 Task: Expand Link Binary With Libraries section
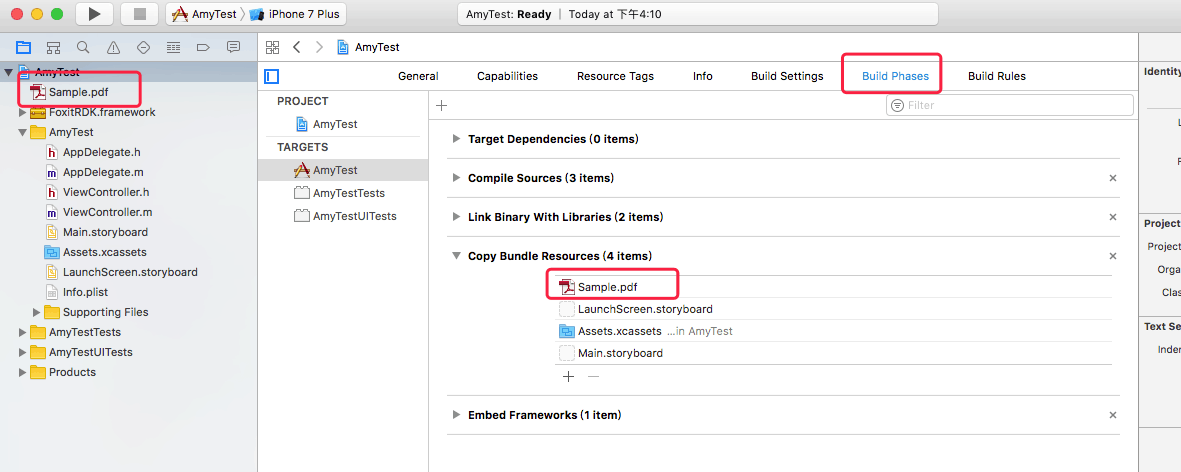[456, 217]
